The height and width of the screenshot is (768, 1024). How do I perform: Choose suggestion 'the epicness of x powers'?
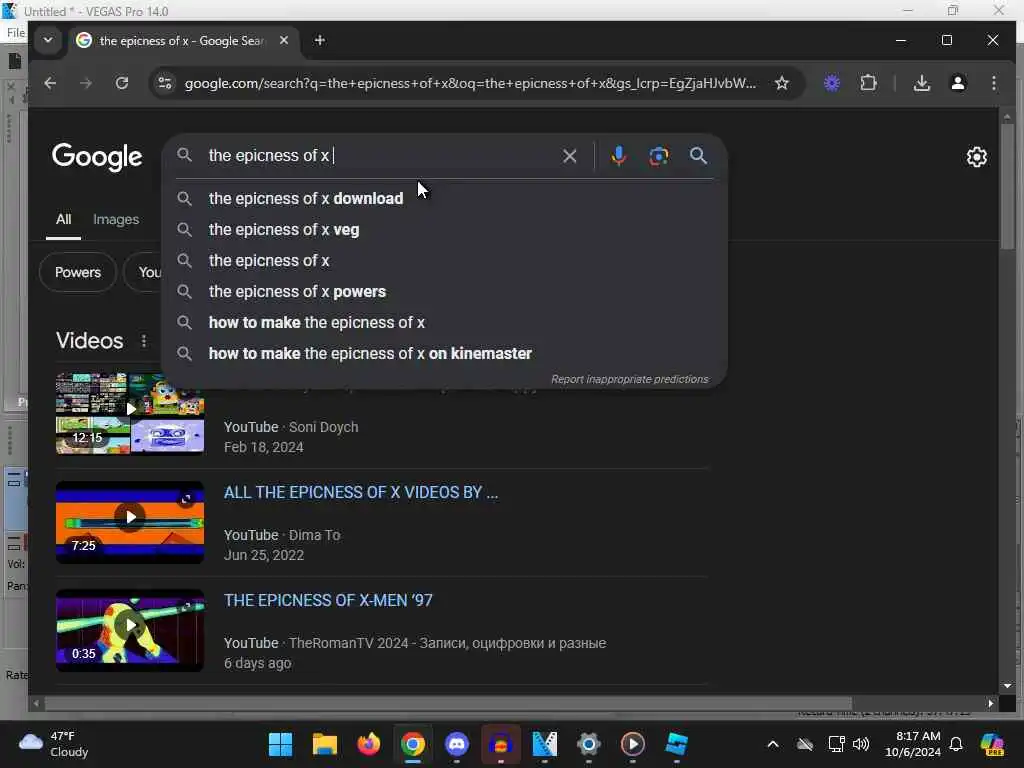coord(444,292)
